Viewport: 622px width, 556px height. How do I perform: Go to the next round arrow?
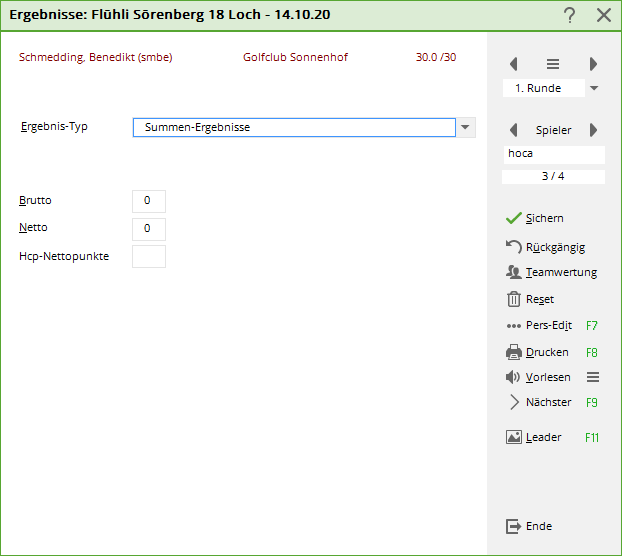(593, 64)
